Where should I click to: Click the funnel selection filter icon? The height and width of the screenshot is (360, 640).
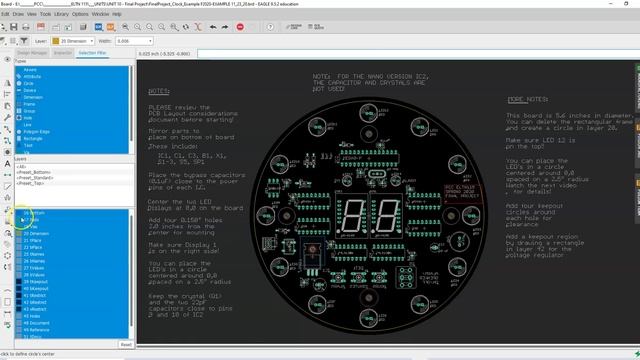(24, 41)
